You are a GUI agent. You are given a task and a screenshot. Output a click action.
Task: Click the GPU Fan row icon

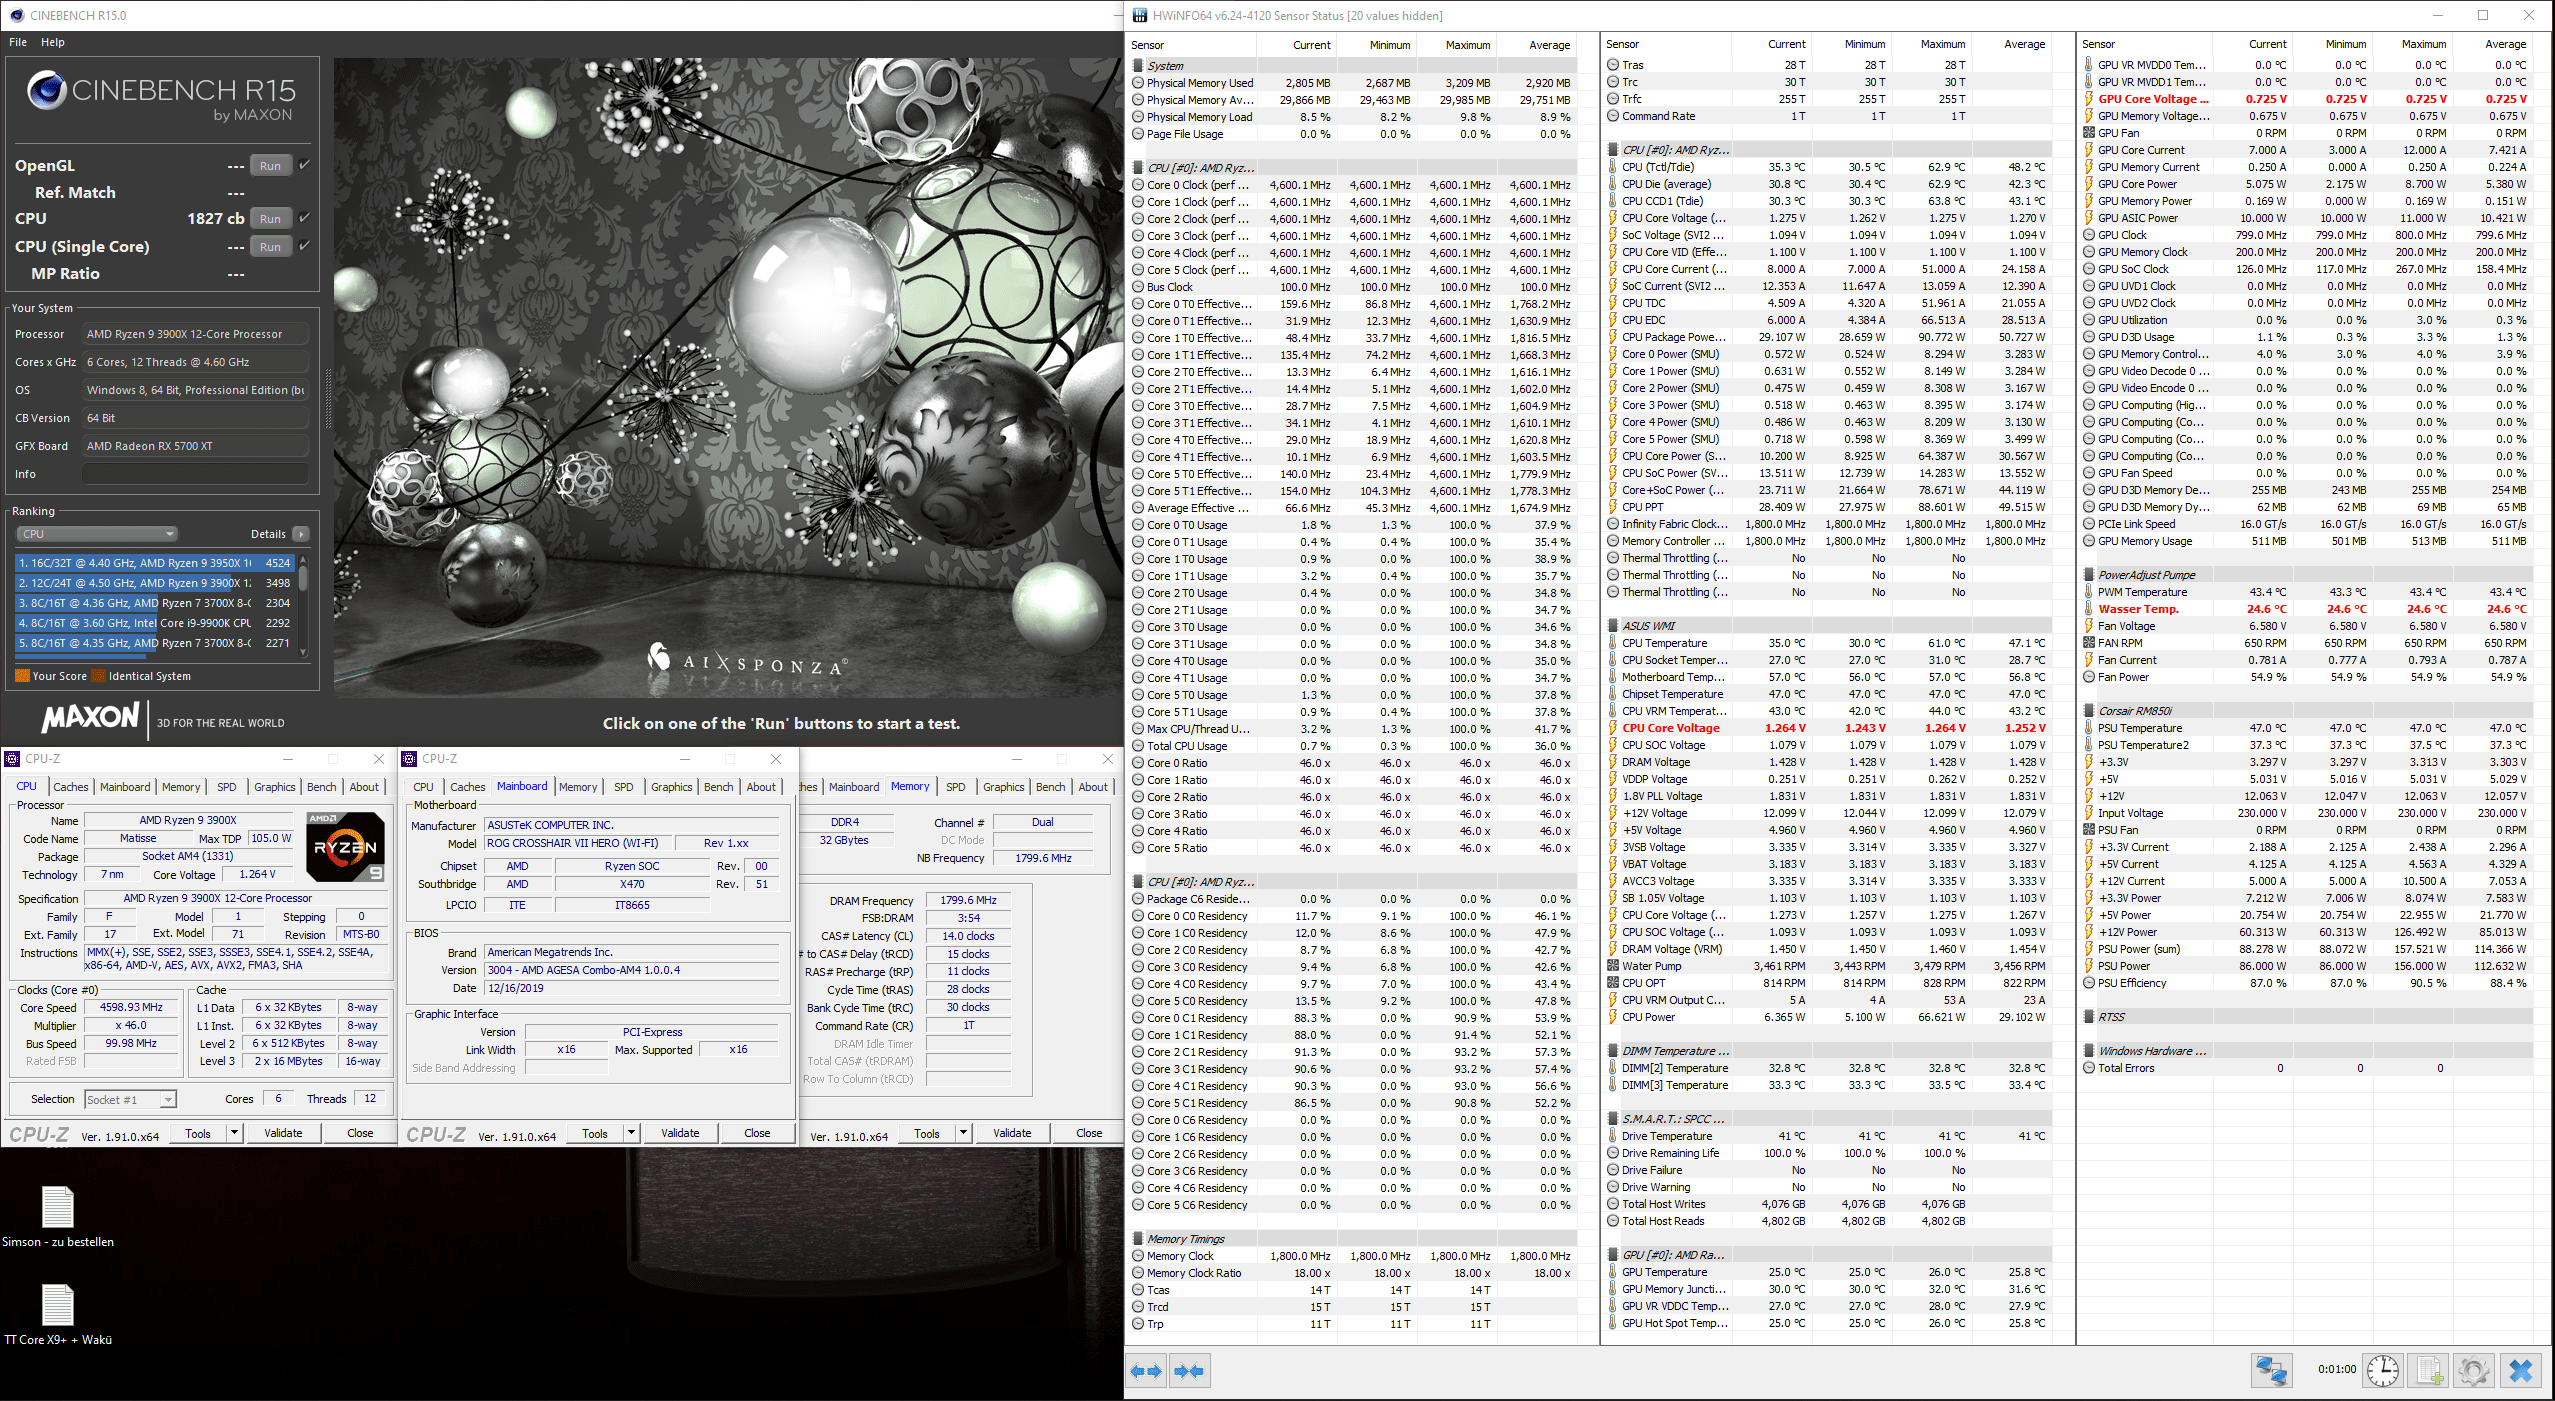pyautogui.click(x=2089, y=133)
